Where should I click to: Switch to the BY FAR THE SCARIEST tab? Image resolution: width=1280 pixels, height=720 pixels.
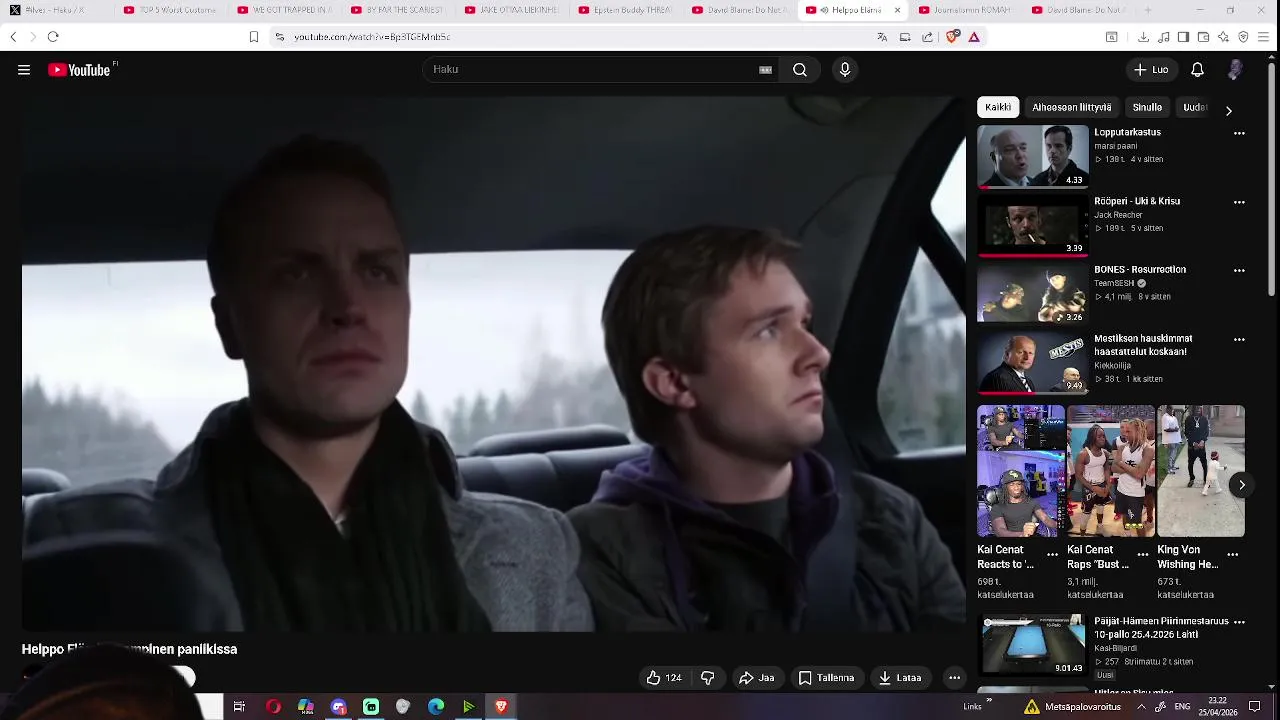point(398,10)
